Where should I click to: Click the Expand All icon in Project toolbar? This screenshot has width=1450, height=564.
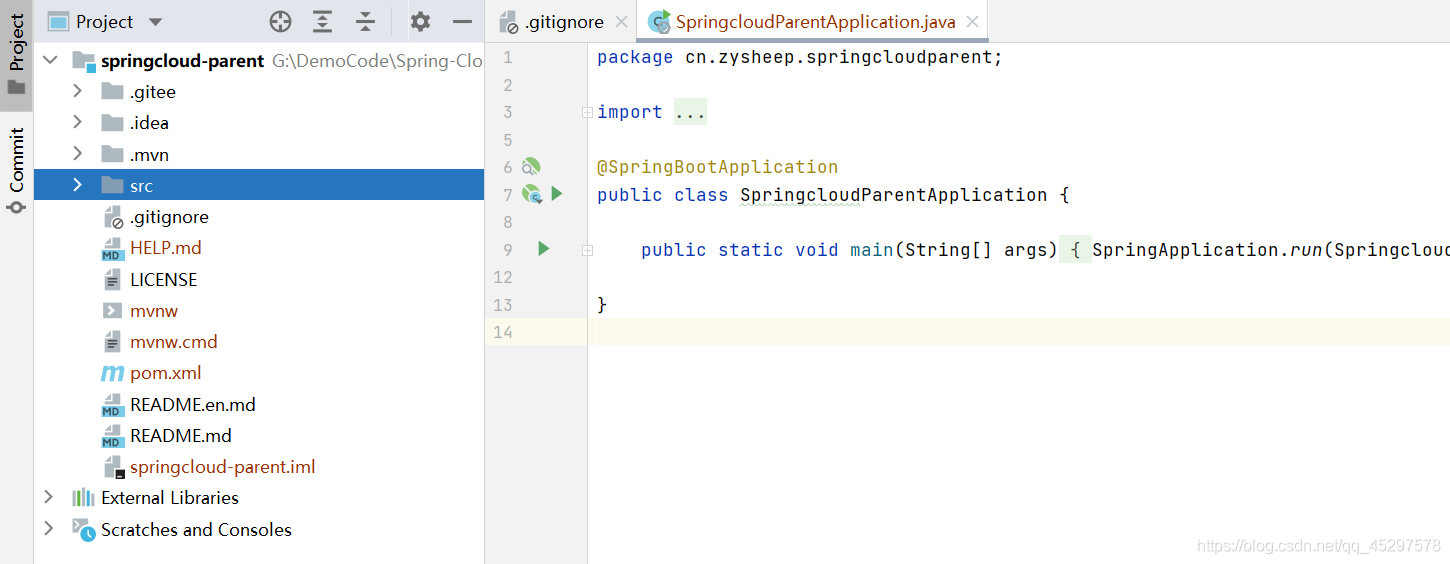[x=322, y=22]
